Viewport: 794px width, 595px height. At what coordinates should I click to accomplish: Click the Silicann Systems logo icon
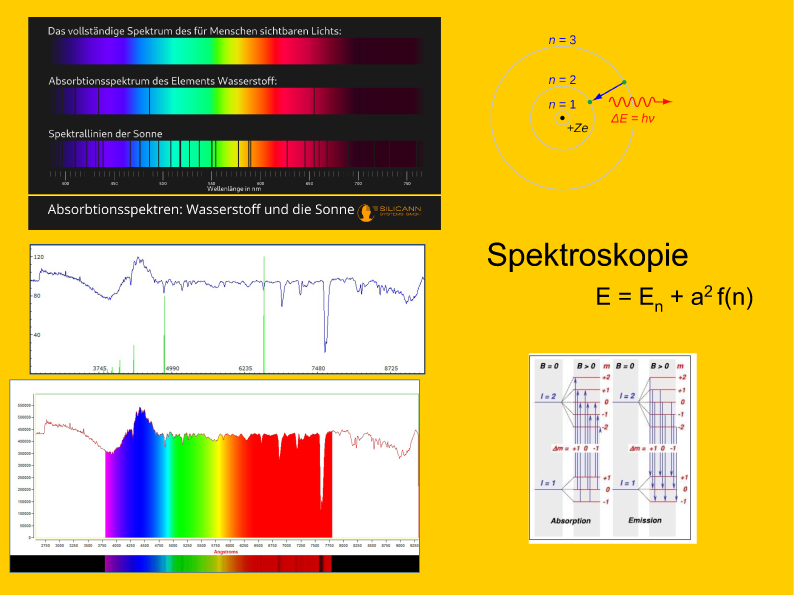pyautogui.click(x=366, y=212)
